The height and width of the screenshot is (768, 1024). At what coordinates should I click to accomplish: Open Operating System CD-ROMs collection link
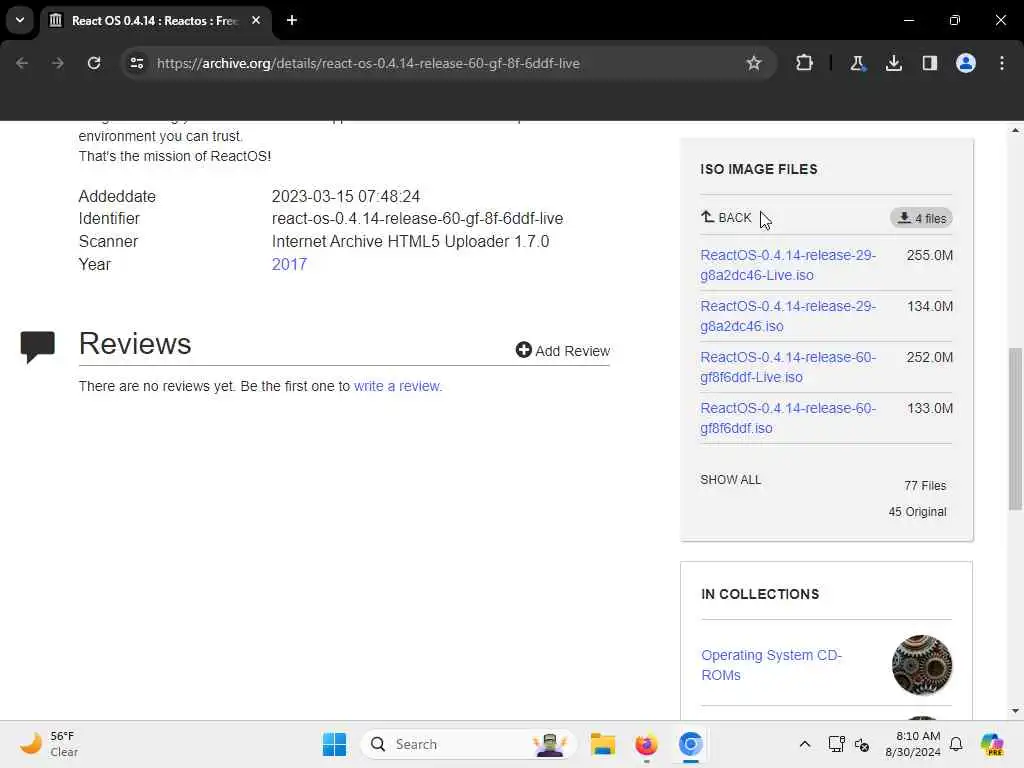(x=771, y=665)
